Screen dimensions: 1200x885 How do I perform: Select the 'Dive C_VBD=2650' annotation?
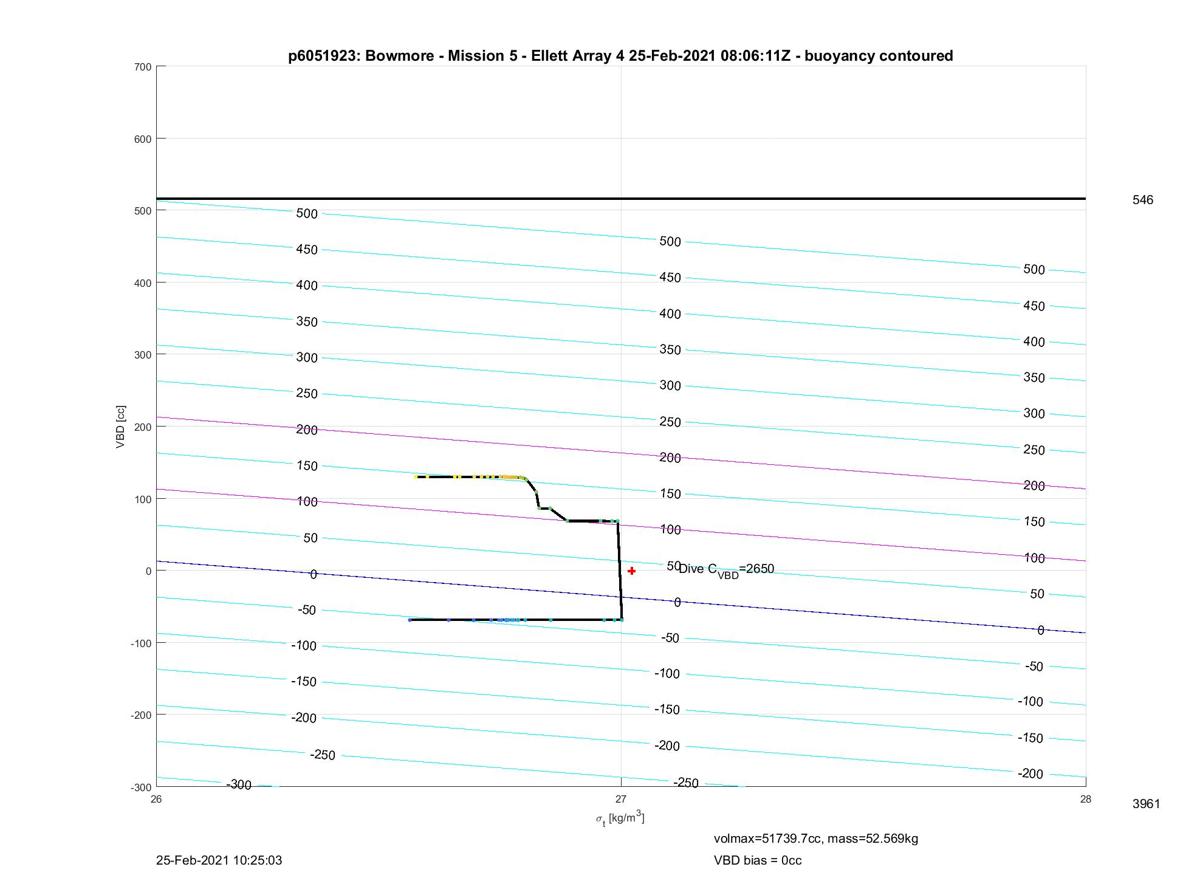point(726,570)
